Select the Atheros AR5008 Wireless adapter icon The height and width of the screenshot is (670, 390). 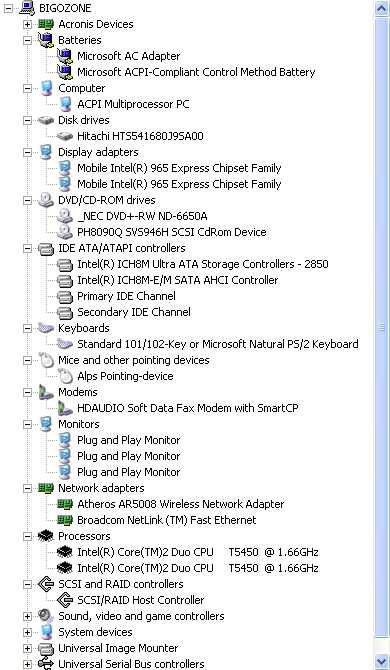click(65, 504)
